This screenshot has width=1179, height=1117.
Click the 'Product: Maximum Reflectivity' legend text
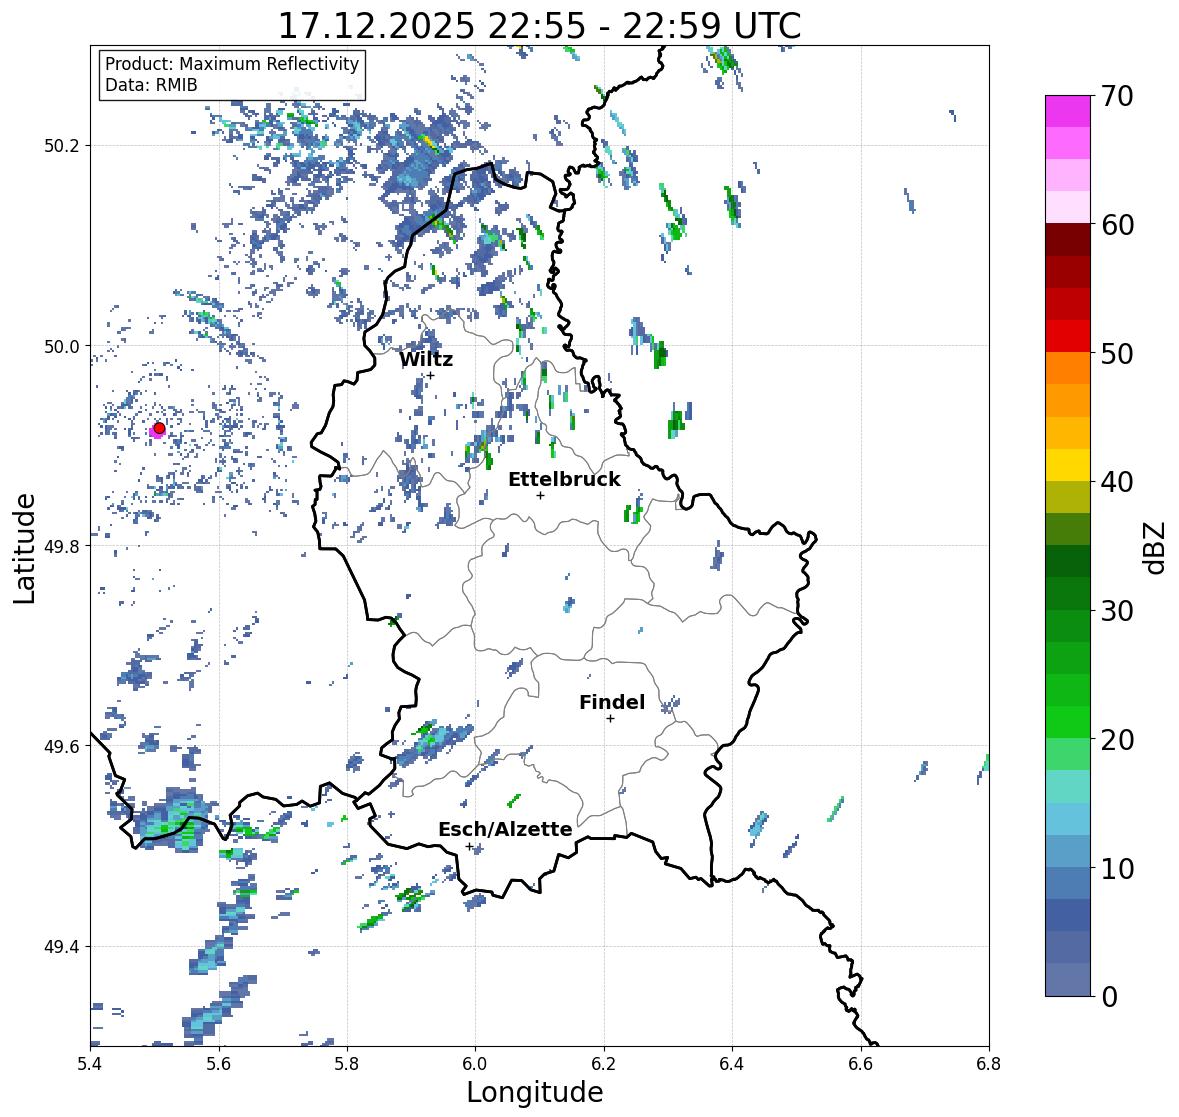232,64
